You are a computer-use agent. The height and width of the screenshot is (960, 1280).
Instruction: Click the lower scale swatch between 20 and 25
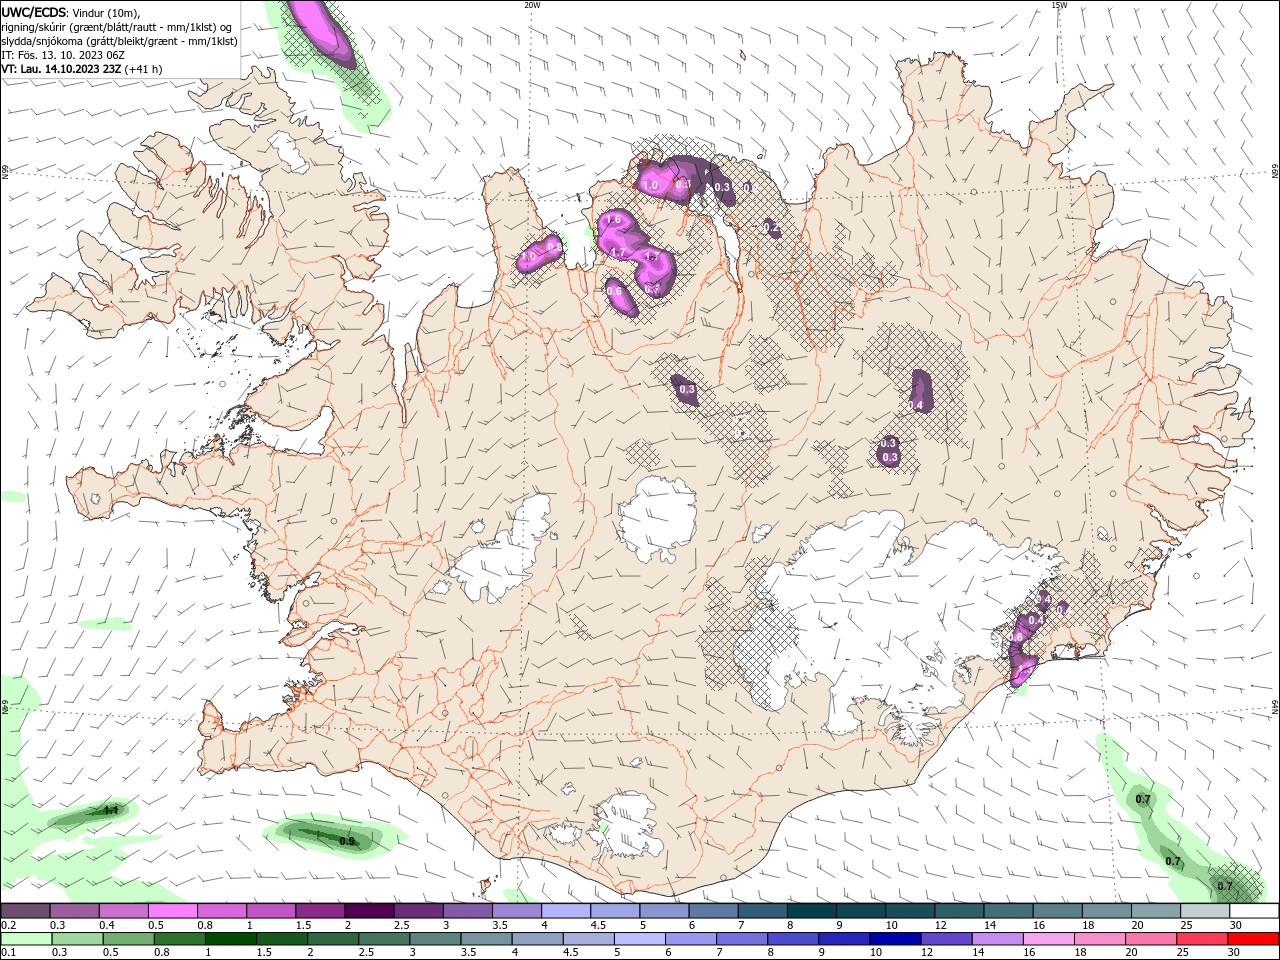pos(1151,939)
